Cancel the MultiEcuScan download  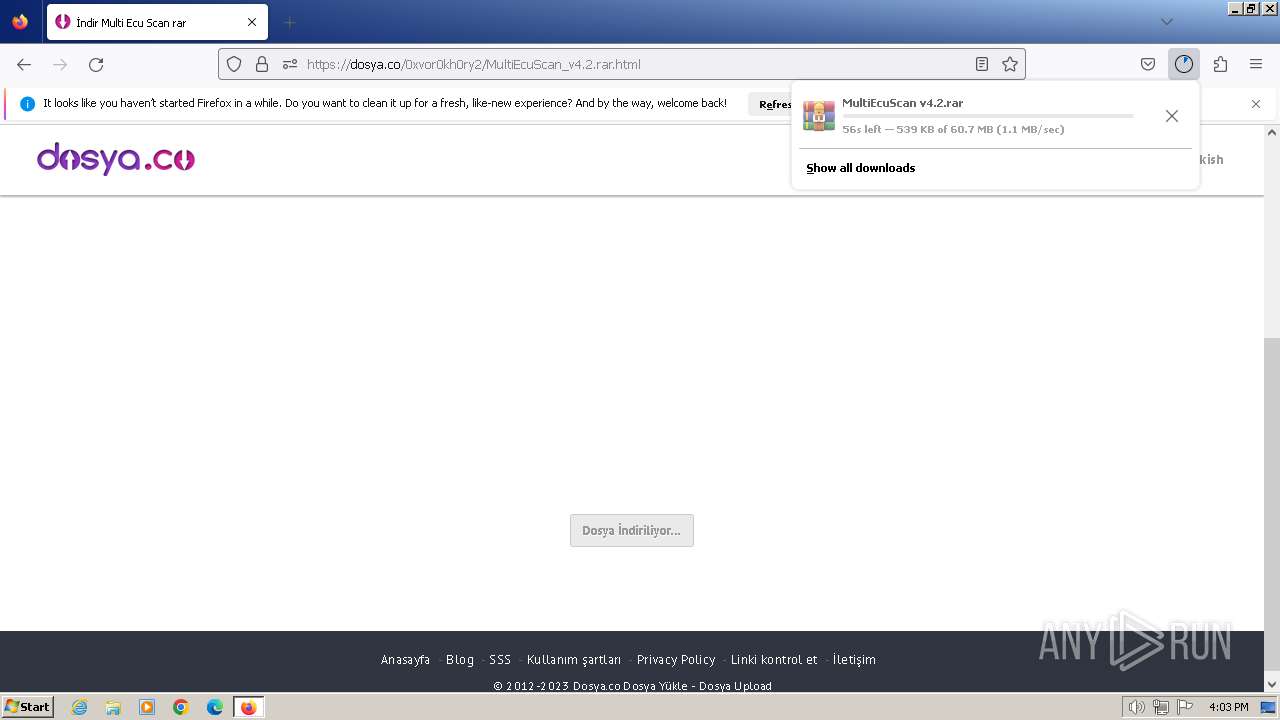click(x=1172, y=116)
